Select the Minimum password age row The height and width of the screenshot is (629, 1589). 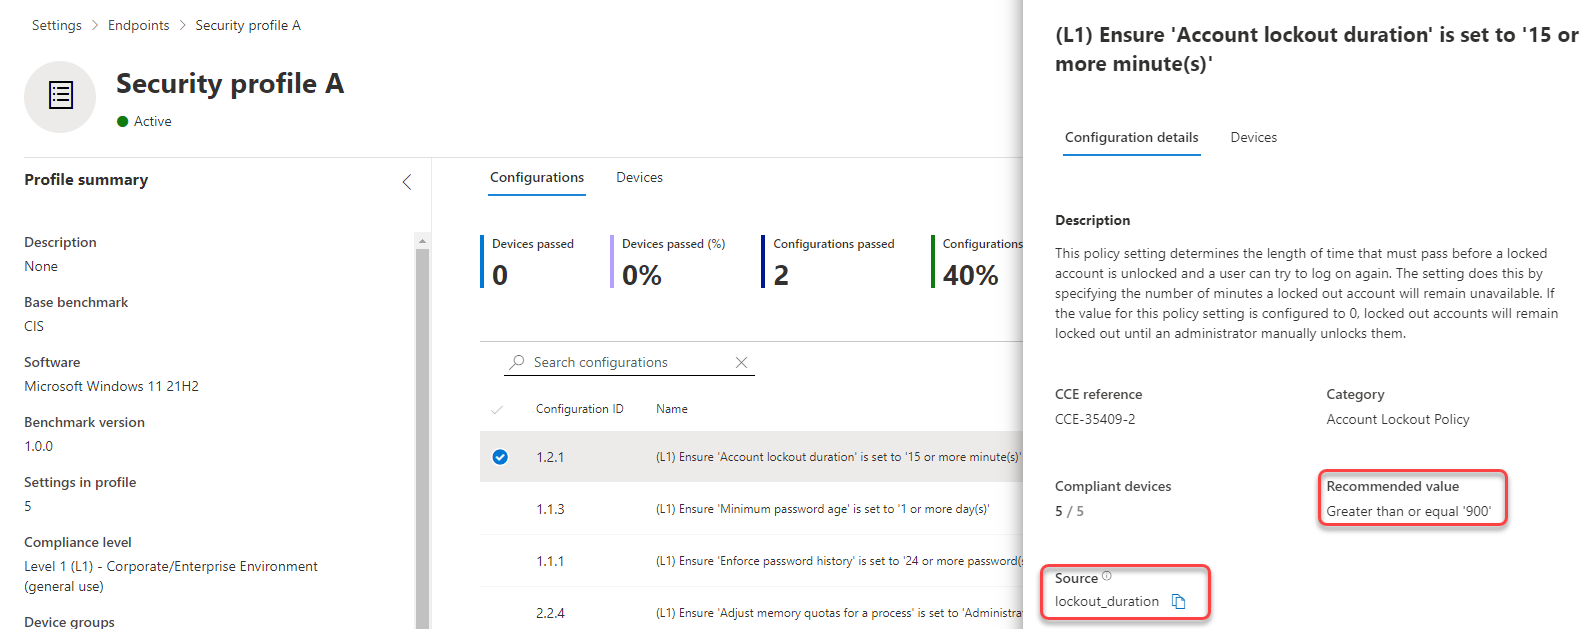(x=751, y=509)
